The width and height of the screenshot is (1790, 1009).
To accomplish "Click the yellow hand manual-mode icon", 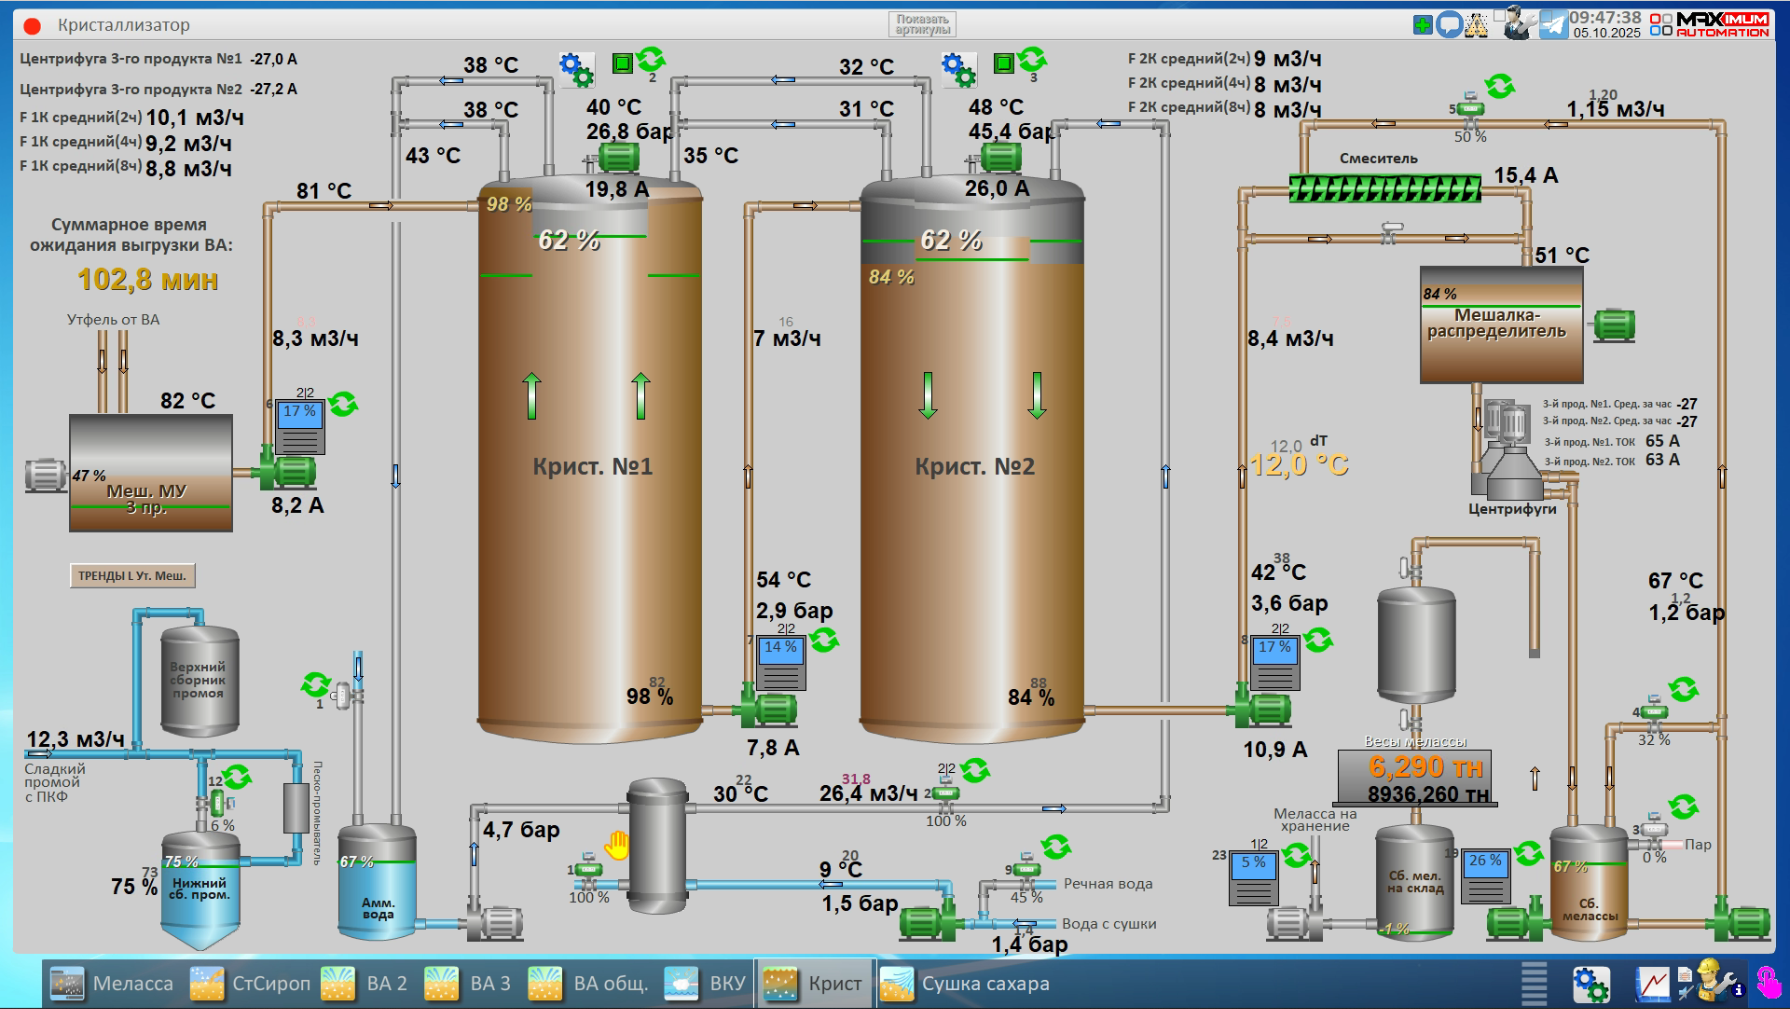I will click(617, 845).
